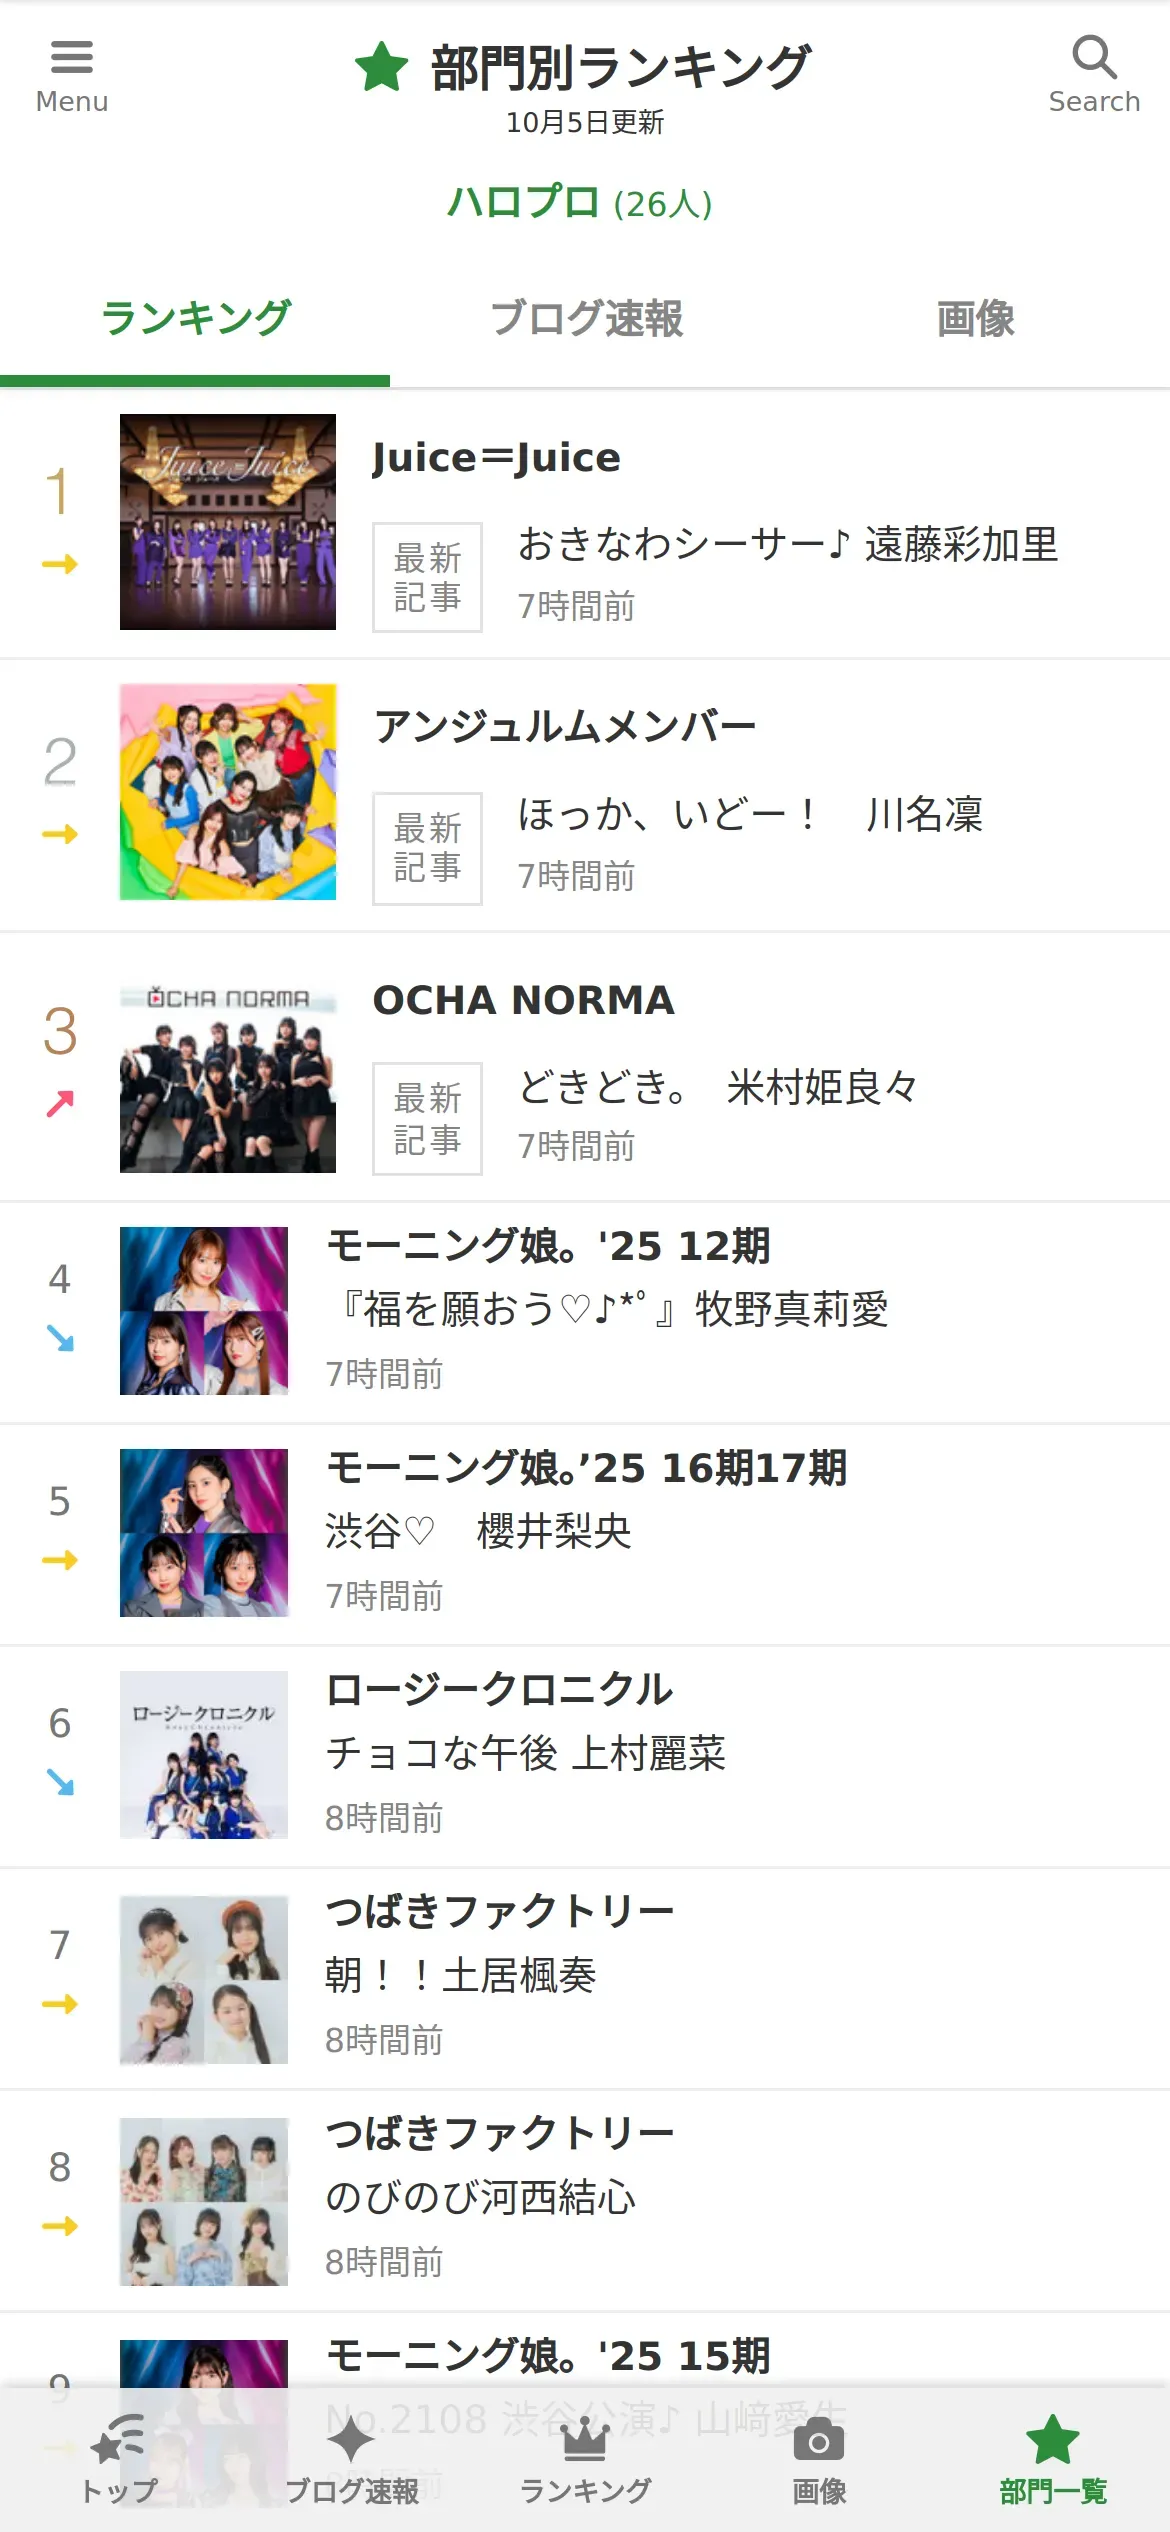Viewport: 1170px width, 2532px height.
Task: Switch to the 画像 tab
Action: coord(975,319)
